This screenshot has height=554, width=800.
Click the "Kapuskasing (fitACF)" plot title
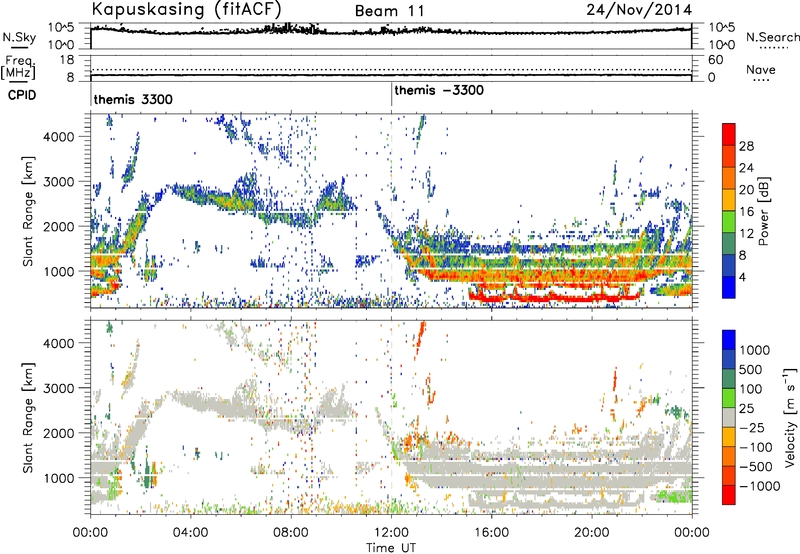[x=186, y=9]
